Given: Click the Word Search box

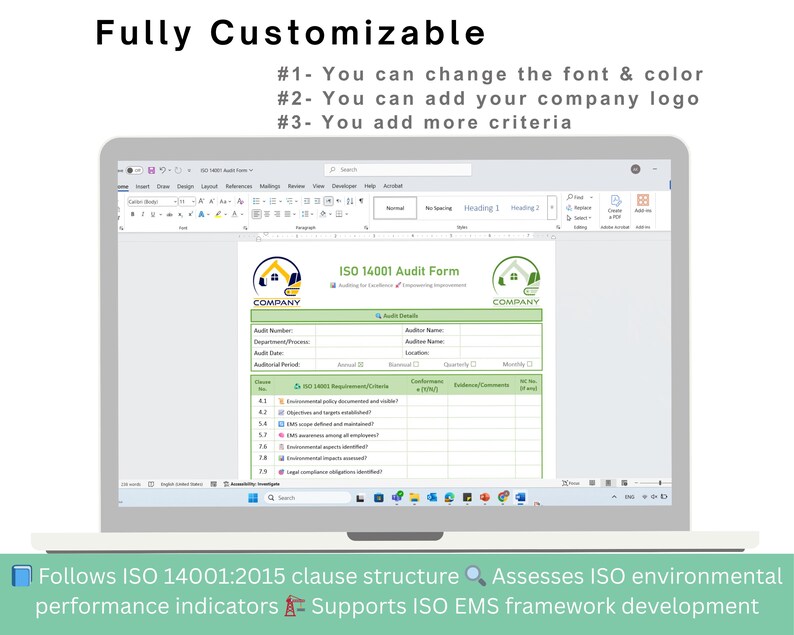Looking at the screenshot, I should (398, 170).
